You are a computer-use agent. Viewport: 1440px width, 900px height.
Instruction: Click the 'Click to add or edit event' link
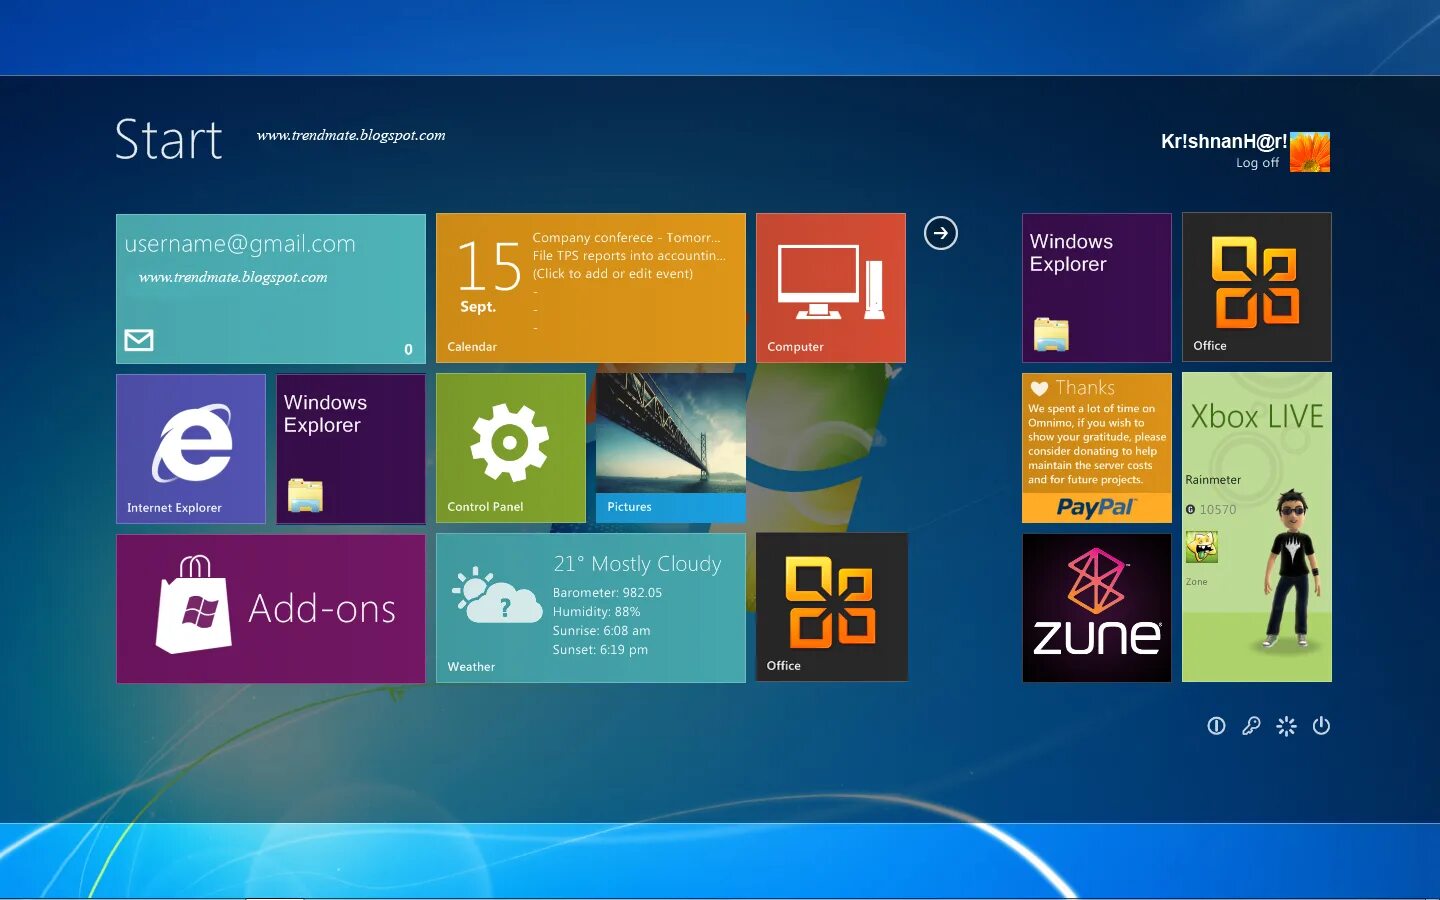click(x=612, y=274)
